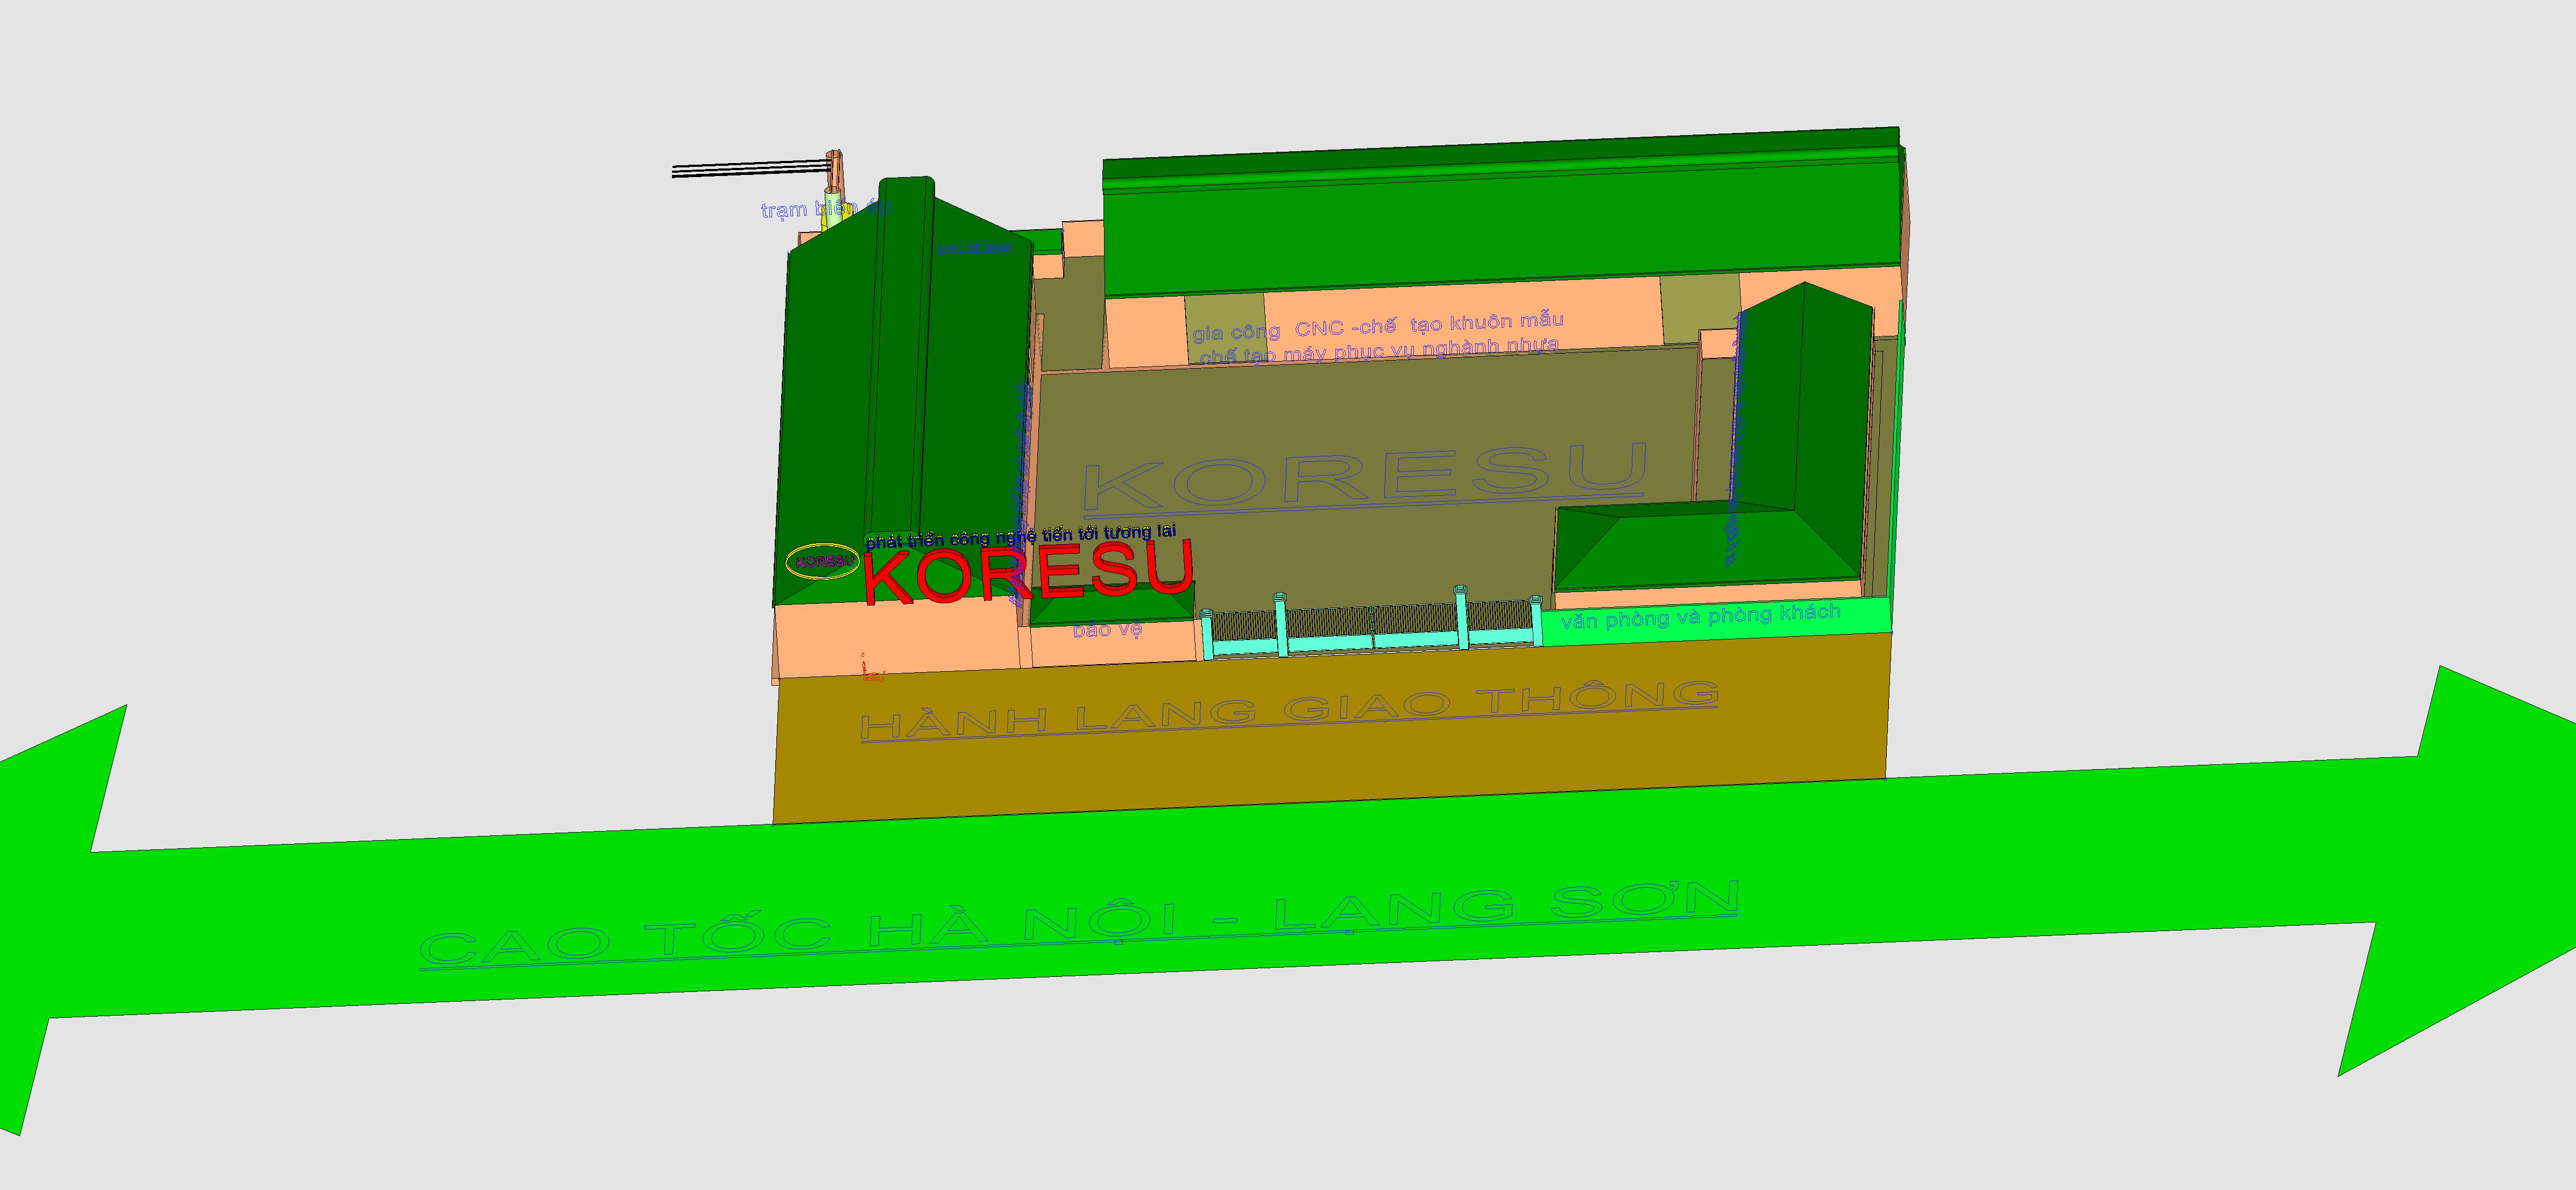Click the 'HÀNH LANG GIAO THÔNG' label
Viewport: 2576px width, 1190px height.
1289,711
